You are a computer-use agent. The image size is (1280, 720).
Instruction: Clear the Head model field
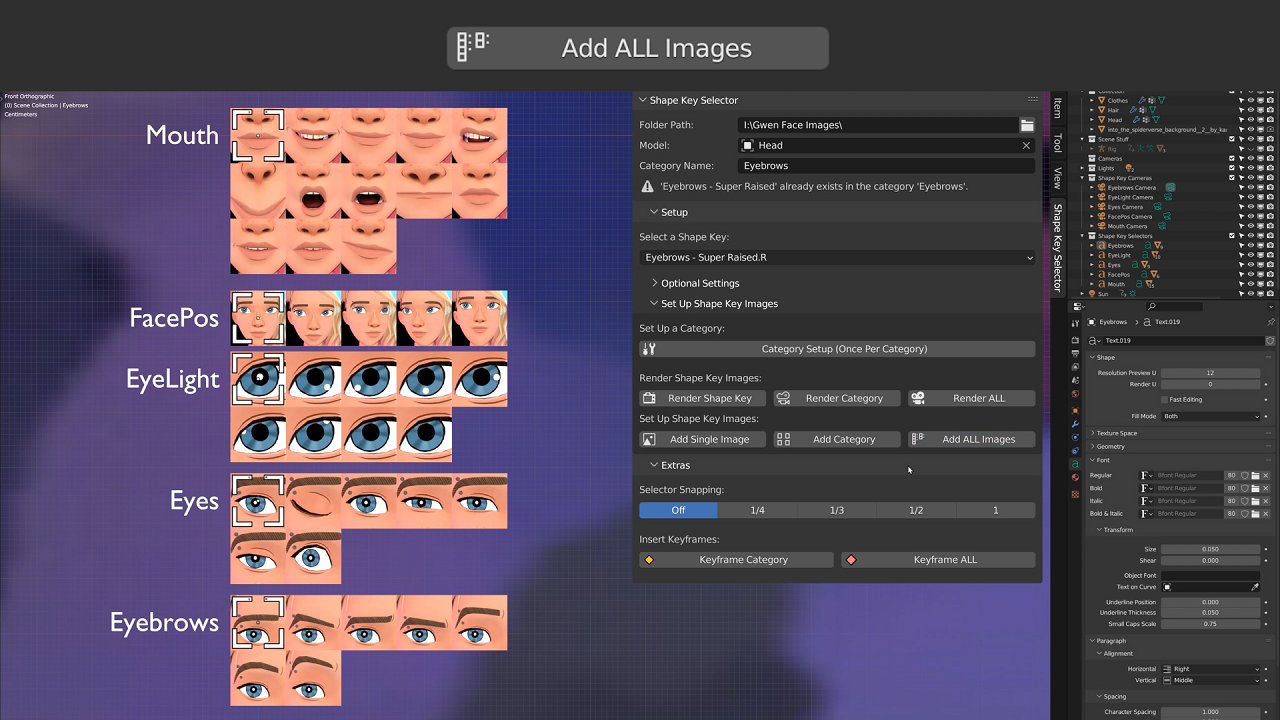tap(1026, 145)
